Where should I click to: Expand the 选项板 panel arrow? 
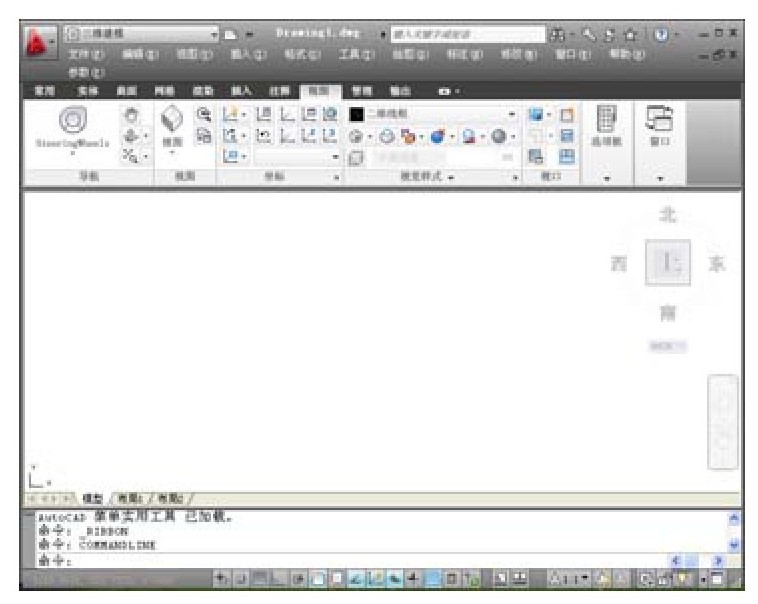607,178
